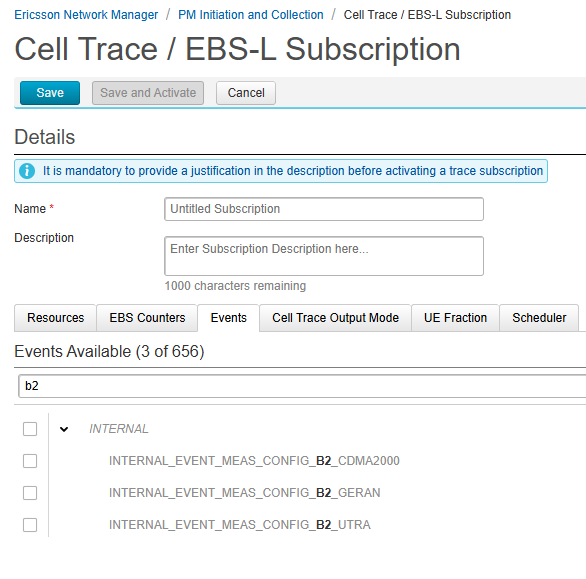The width and height of the screenshot is (586, 579).
Task: Select the Events tab
Action: [x=228, y=318]
